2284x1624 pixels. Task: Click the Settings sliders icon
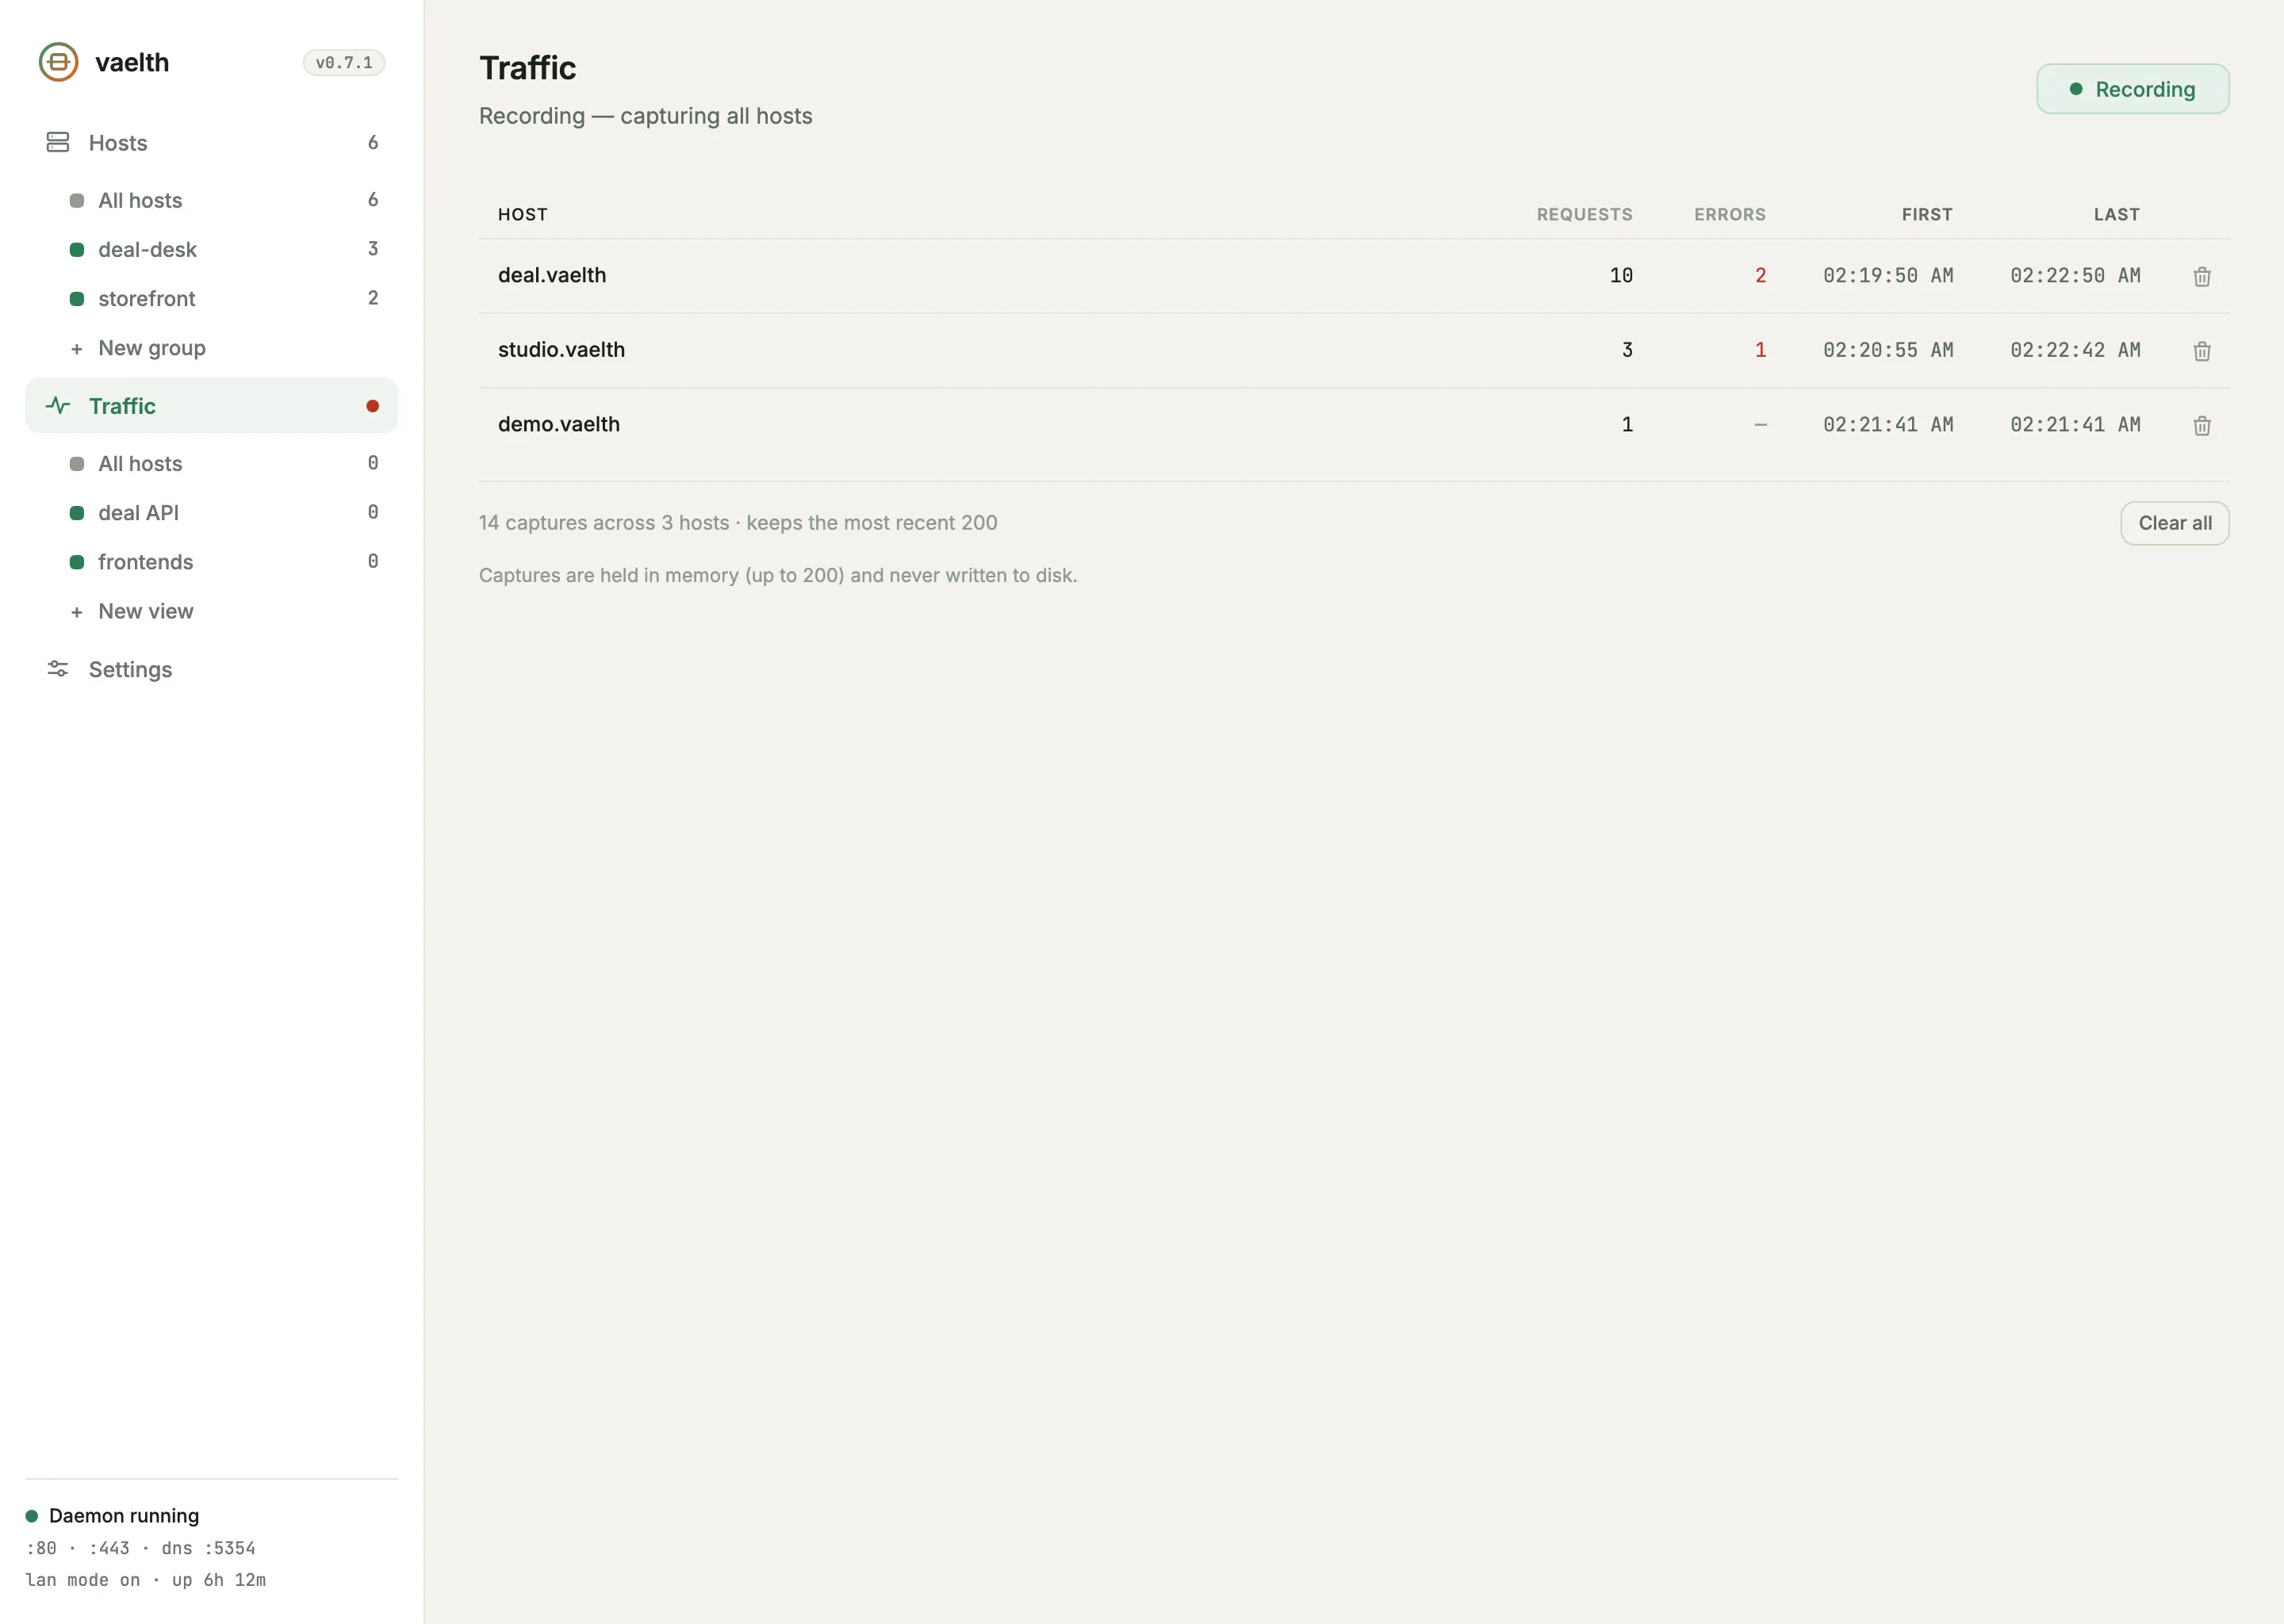click(58, 669)
